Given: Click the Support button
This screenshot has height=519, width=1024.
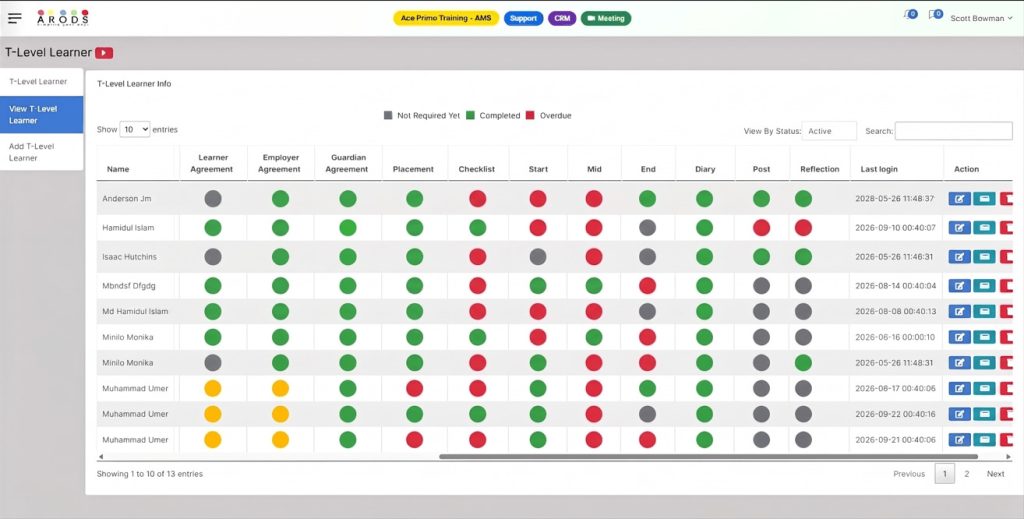Looking at the screenshot, I should [x=523, y=18].
